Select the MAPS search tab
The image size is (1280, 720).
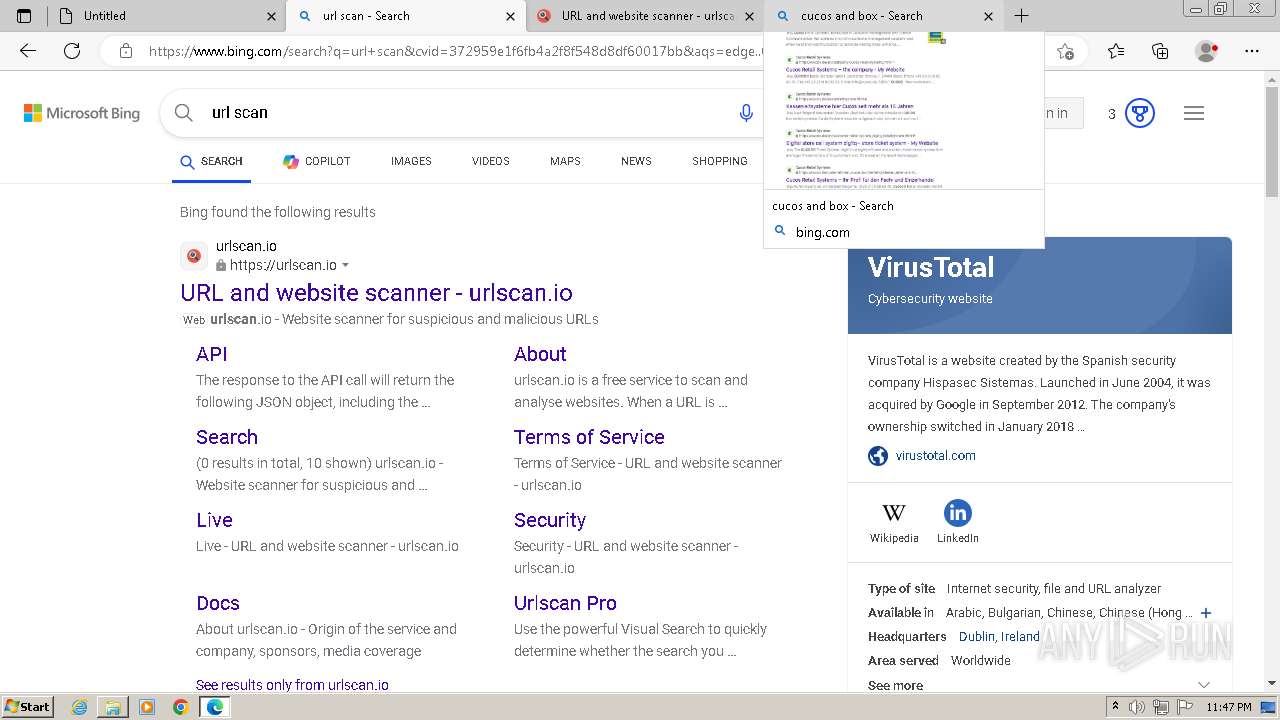565,161
